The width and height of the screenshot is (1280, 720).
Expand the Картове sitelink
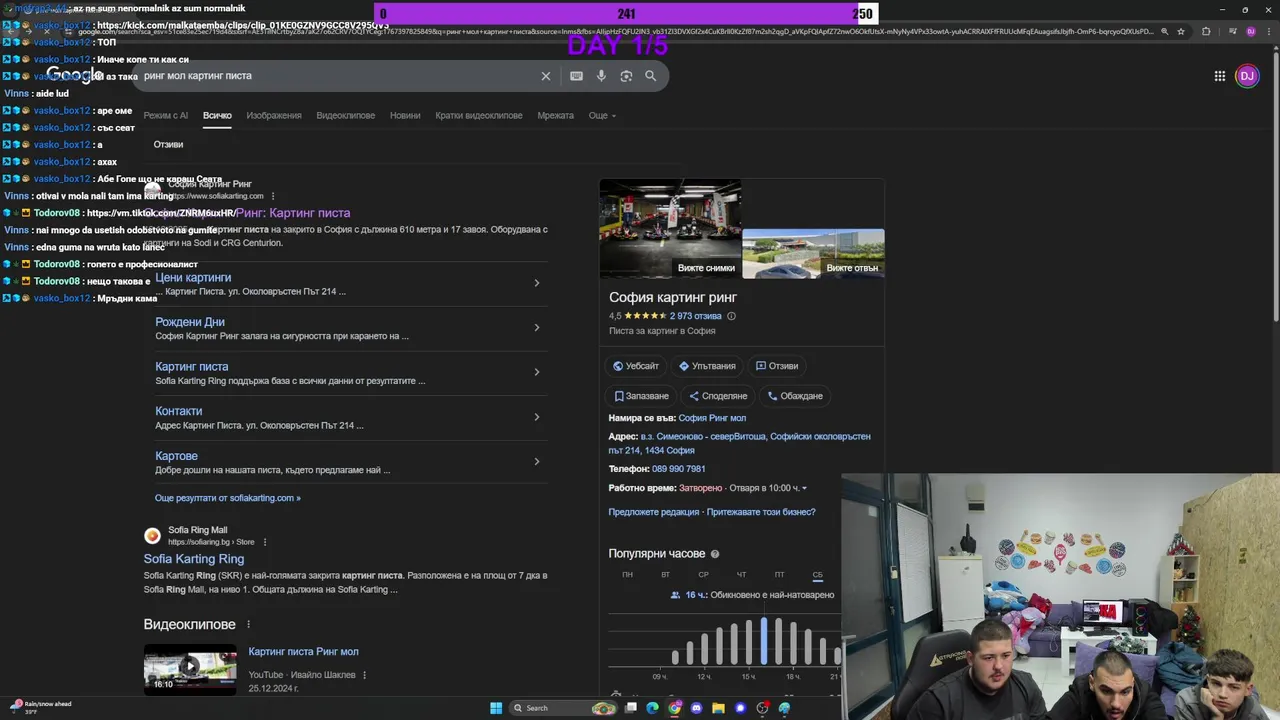coord(537,461)
